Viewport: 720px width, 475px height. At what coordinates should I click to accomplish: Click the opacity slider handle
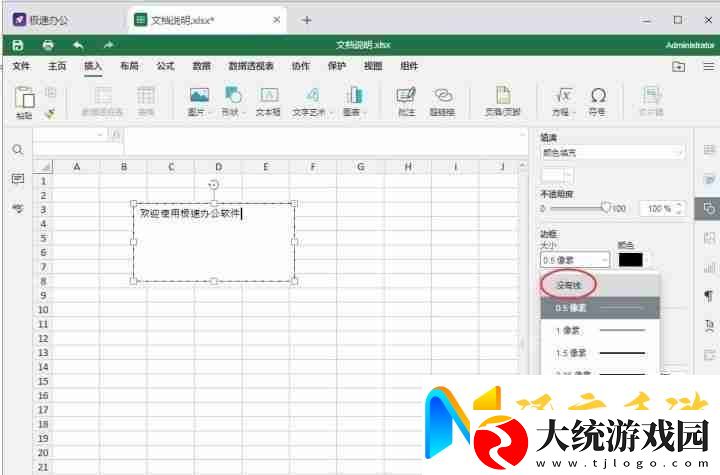[x=606, y=208]
